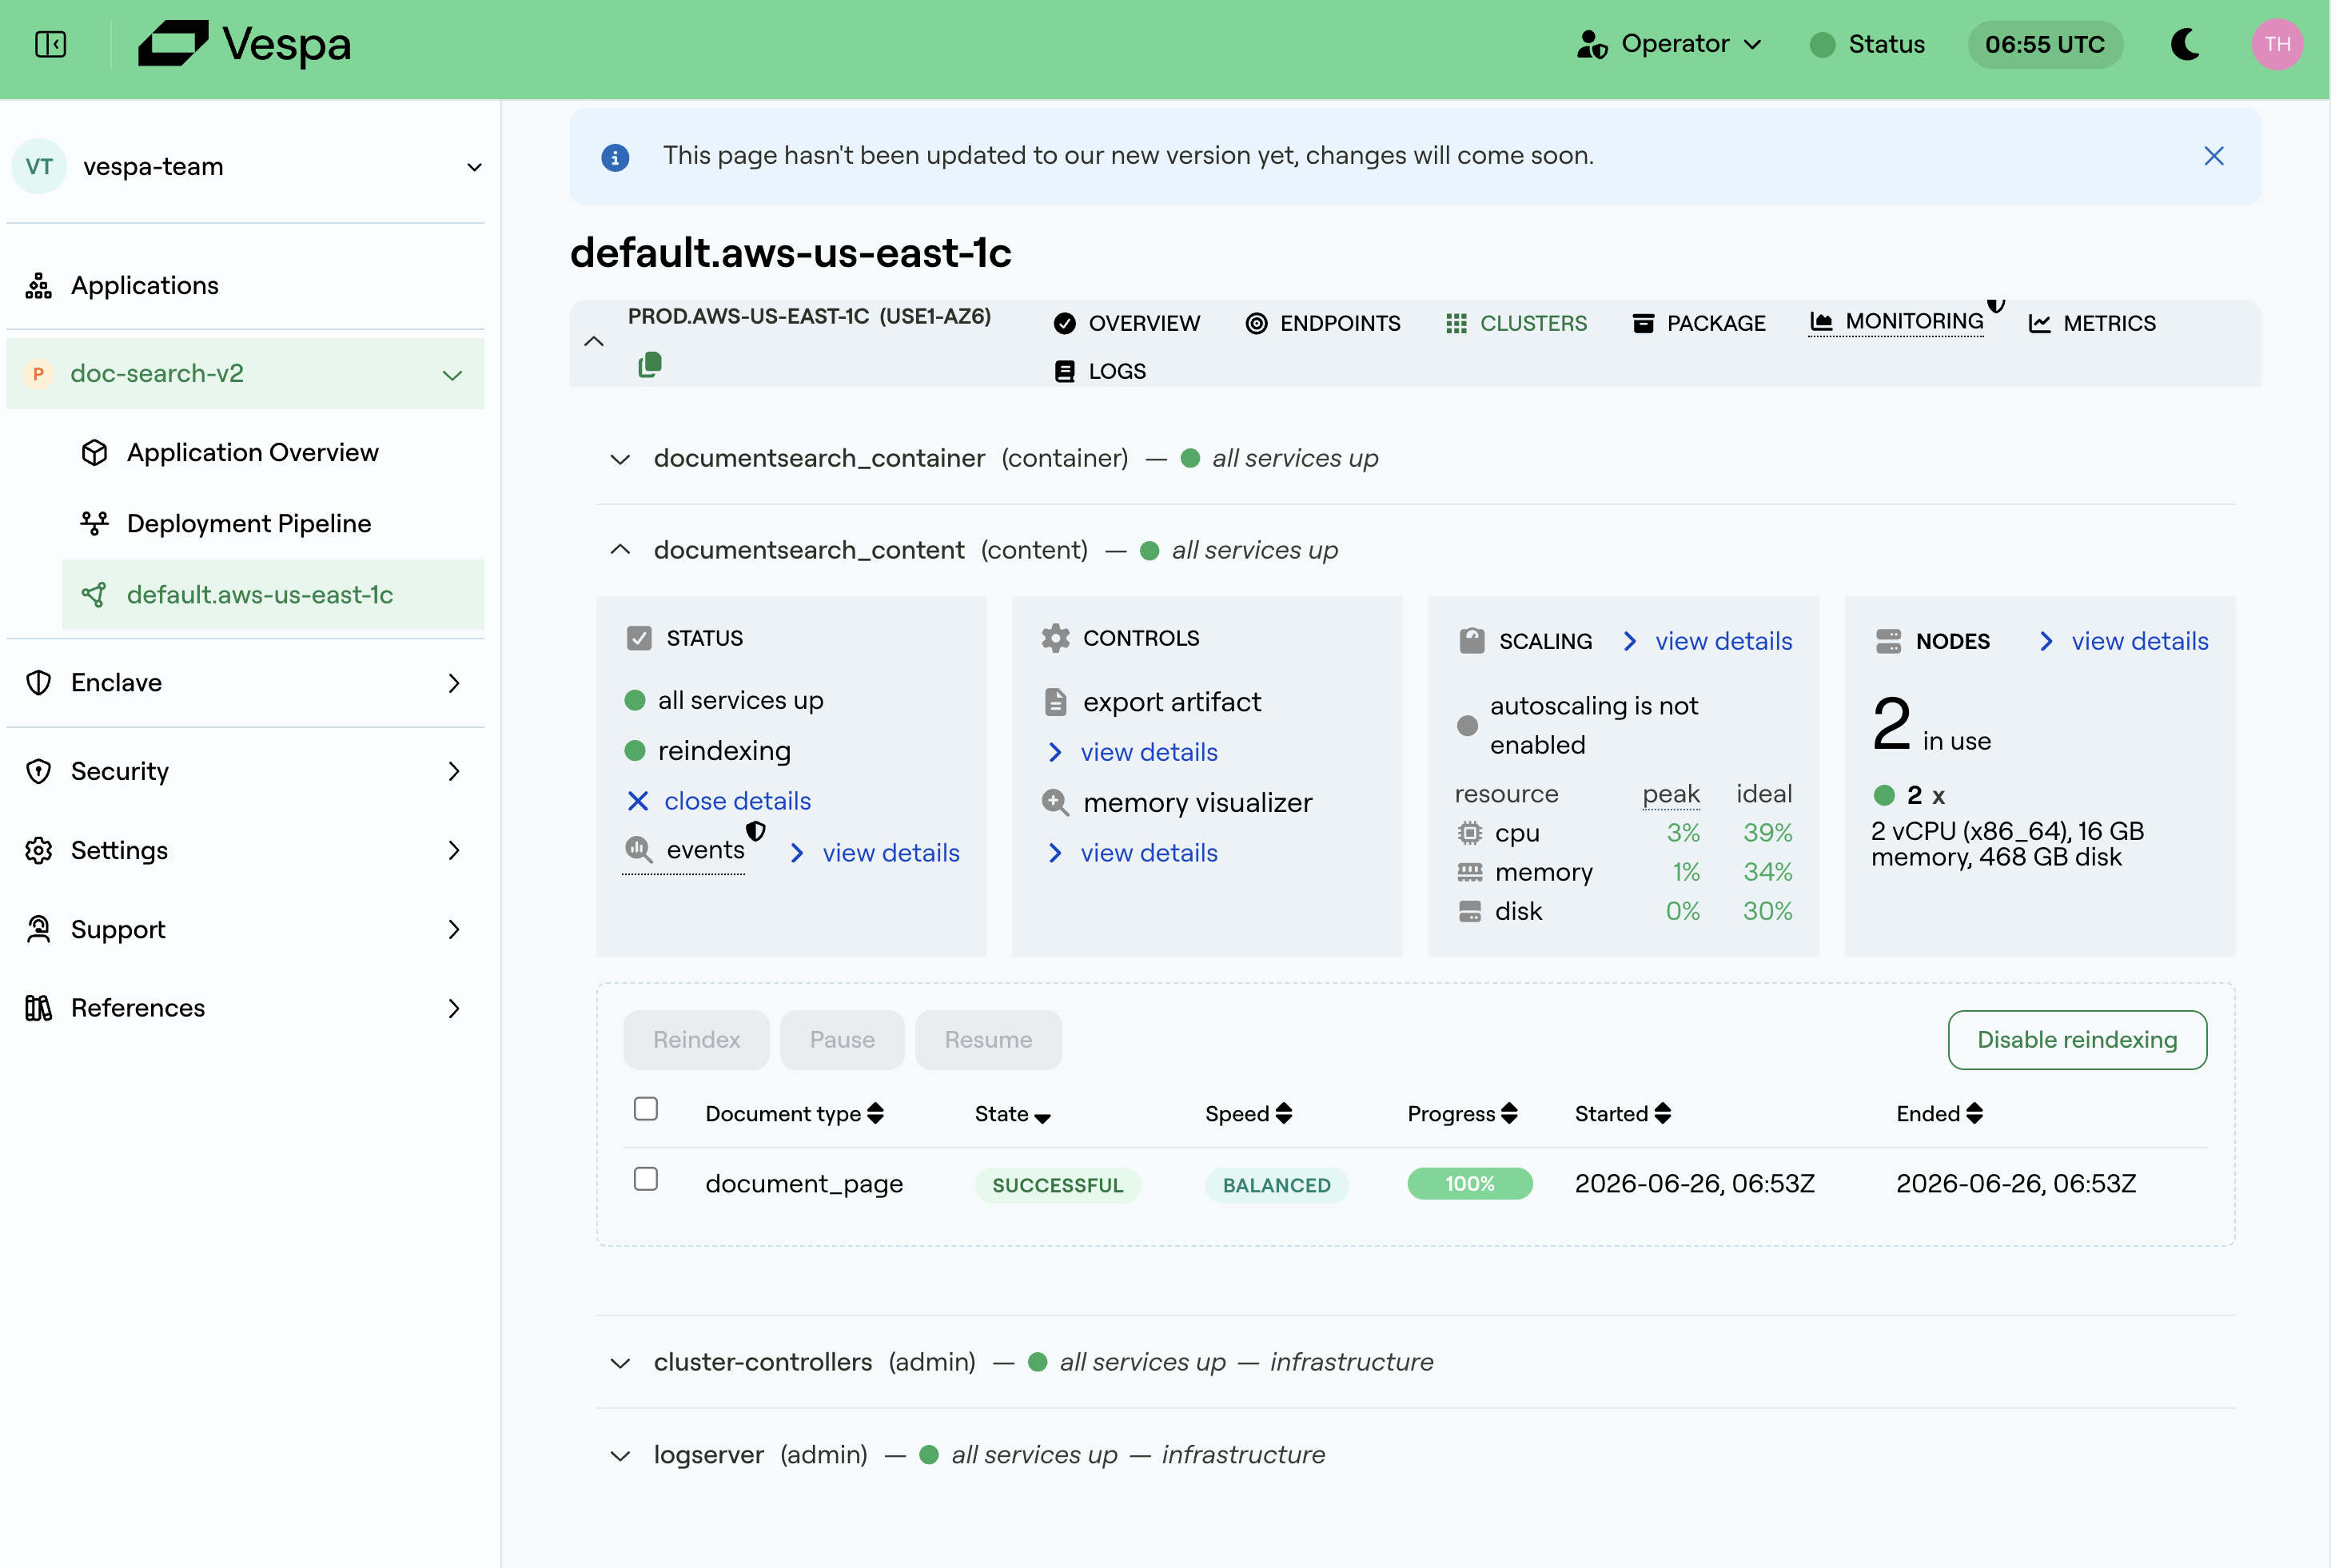Open SCALING view details link
The width and height of the screenshot is (2331, 1568).
pos(1708,641)
